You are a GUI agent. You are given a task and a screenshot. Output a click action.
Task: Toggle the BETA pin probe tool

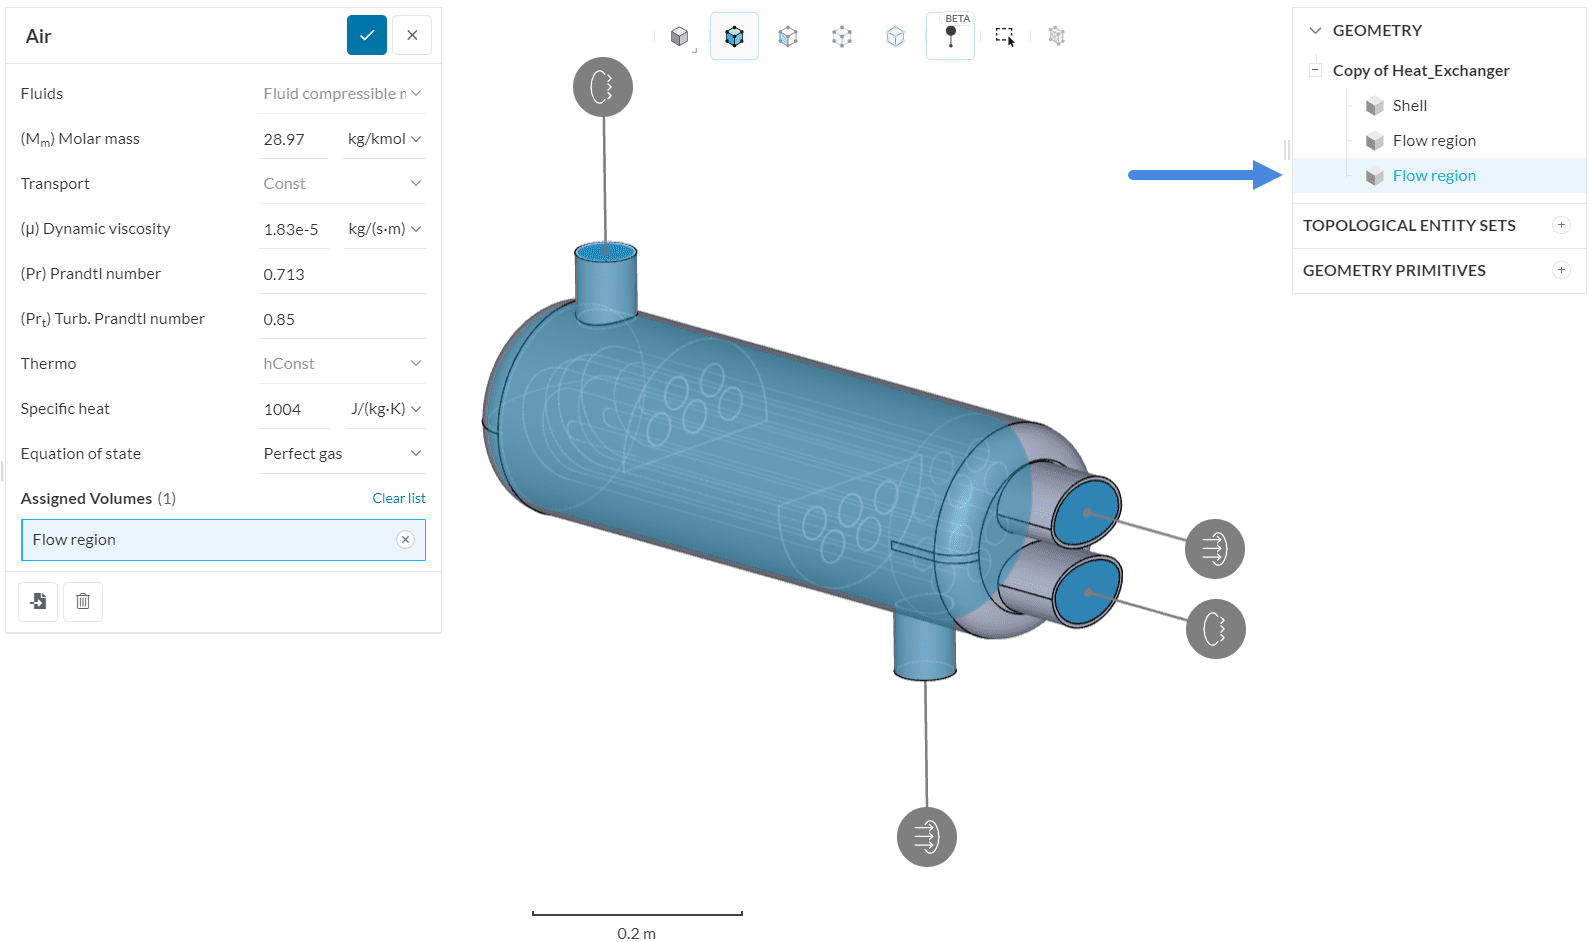950,37
